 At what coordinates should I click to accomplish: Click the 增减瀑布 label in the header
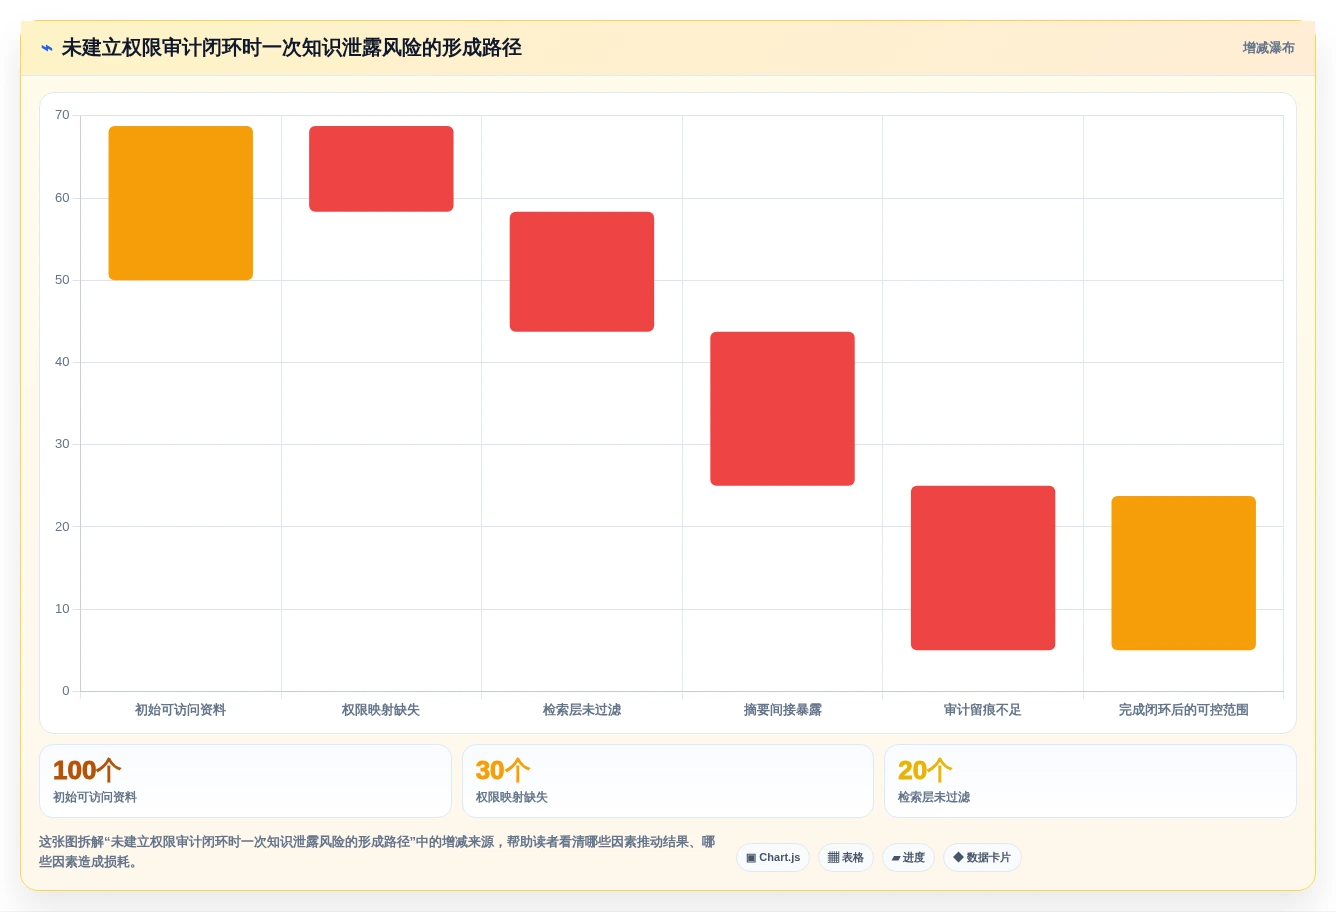[1268, 48]
